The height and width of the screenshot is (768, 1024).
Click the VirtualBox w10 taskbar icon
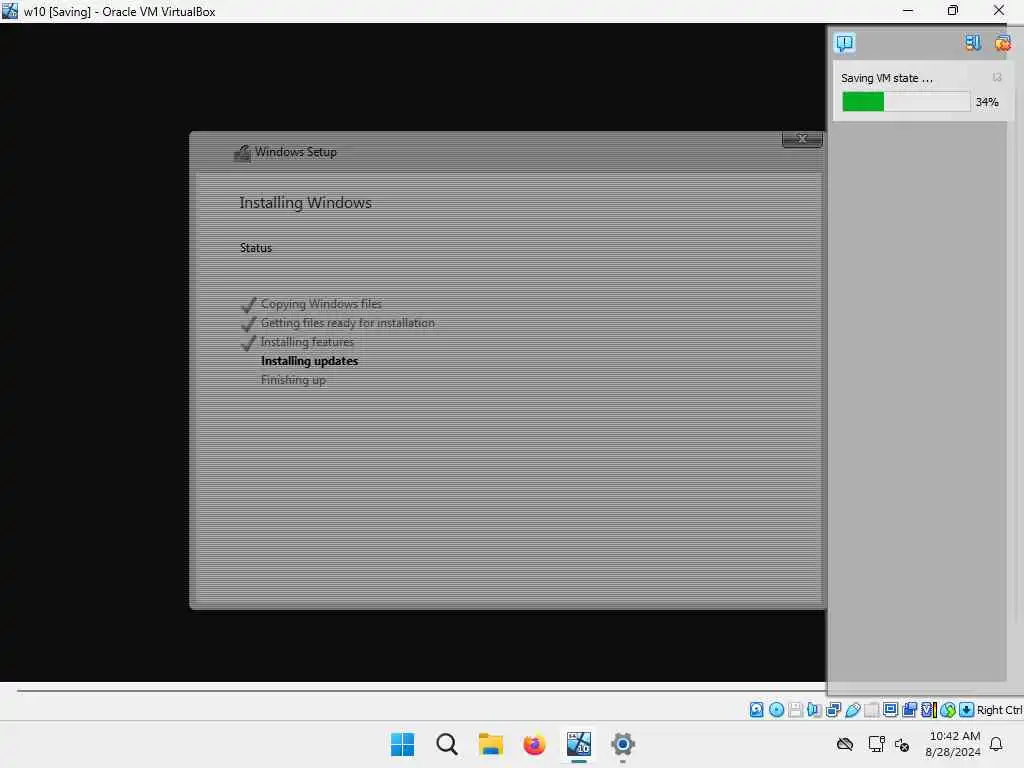pos(579,744)
